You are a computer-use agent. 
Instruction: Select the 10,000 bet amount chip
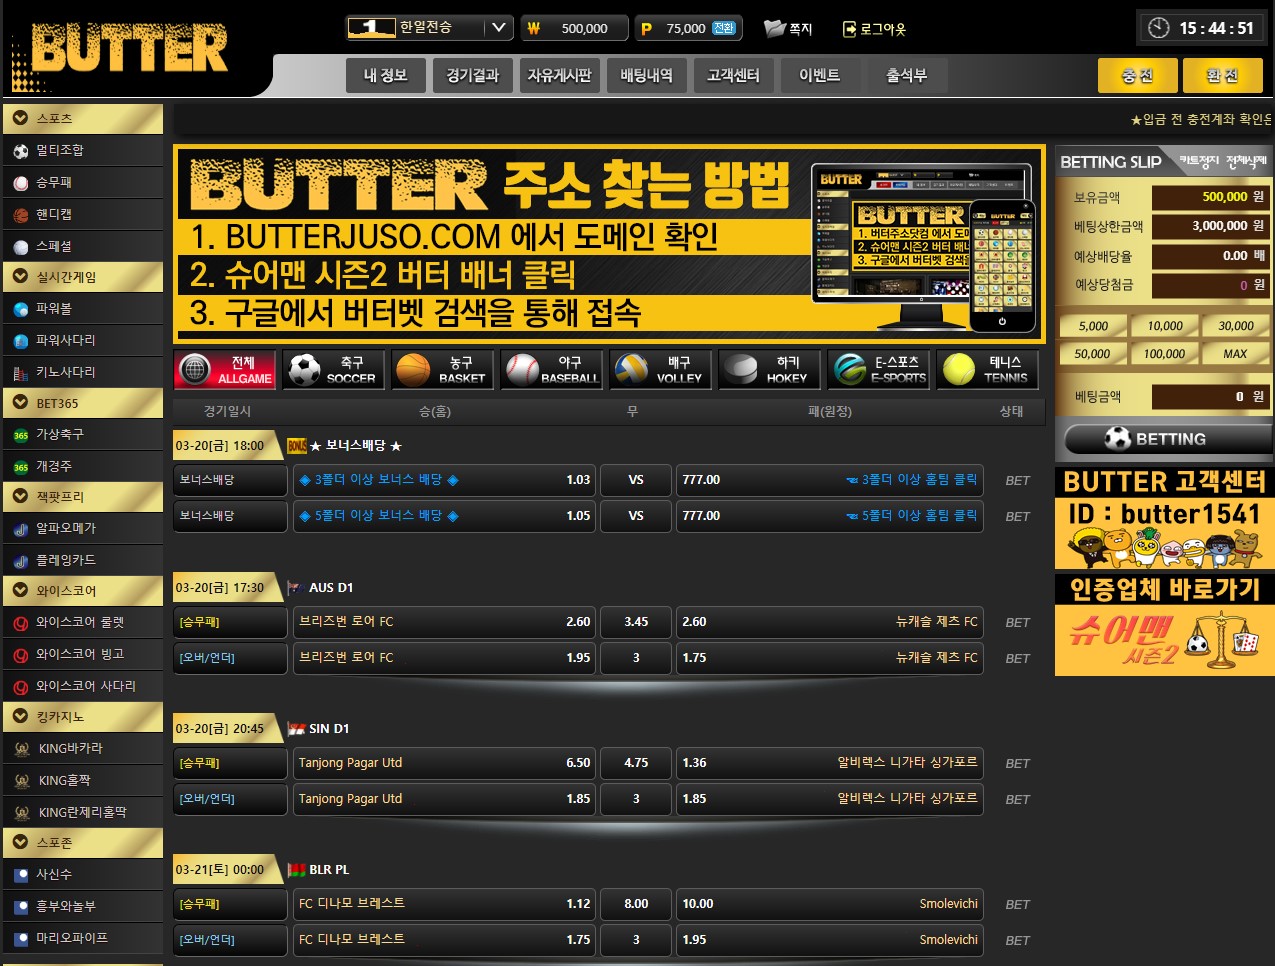1165,326
